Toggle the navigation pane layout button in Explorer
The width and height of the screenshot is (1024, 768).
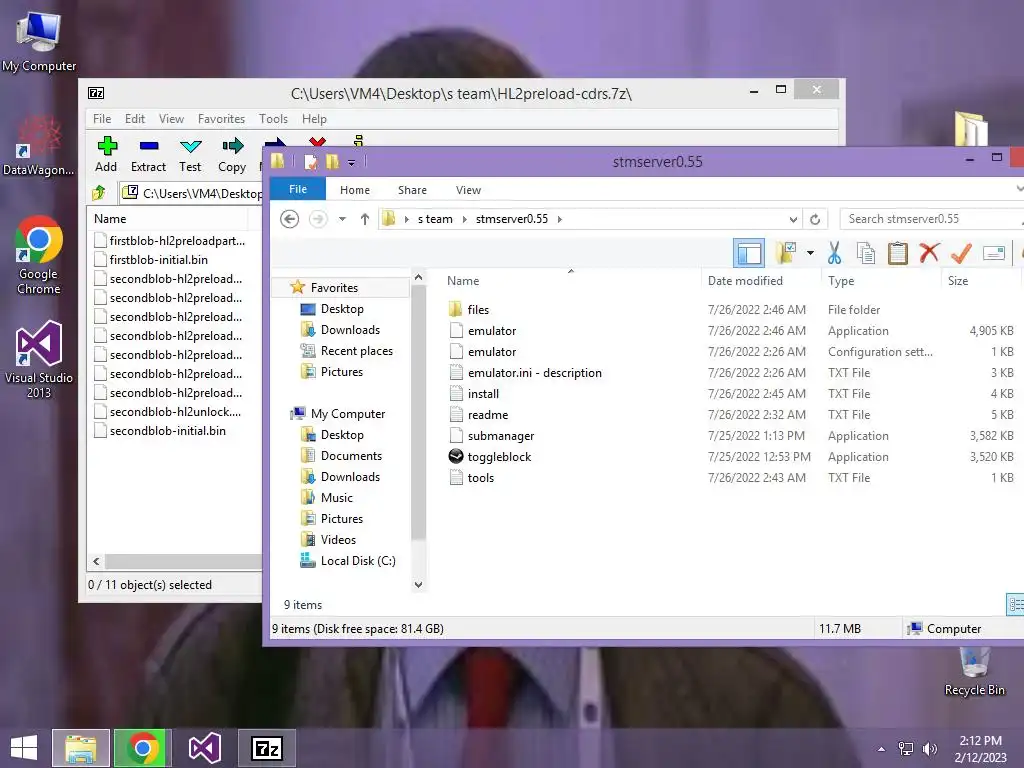click(748, 253)
